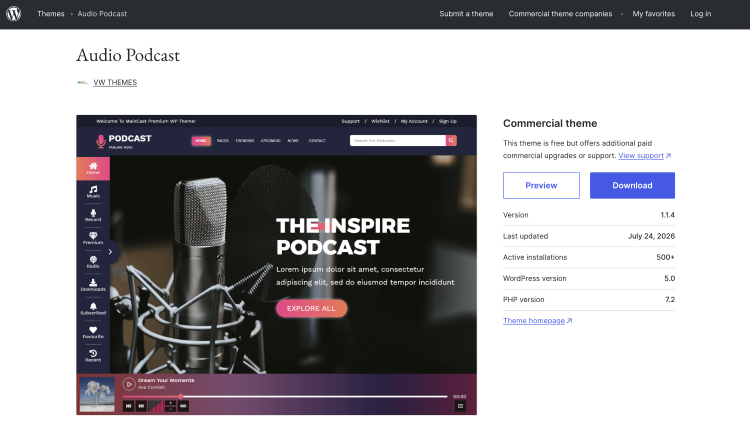Click the 500+ active installations value
Viewport: 750px width, 421px height.
coord(665,257)
